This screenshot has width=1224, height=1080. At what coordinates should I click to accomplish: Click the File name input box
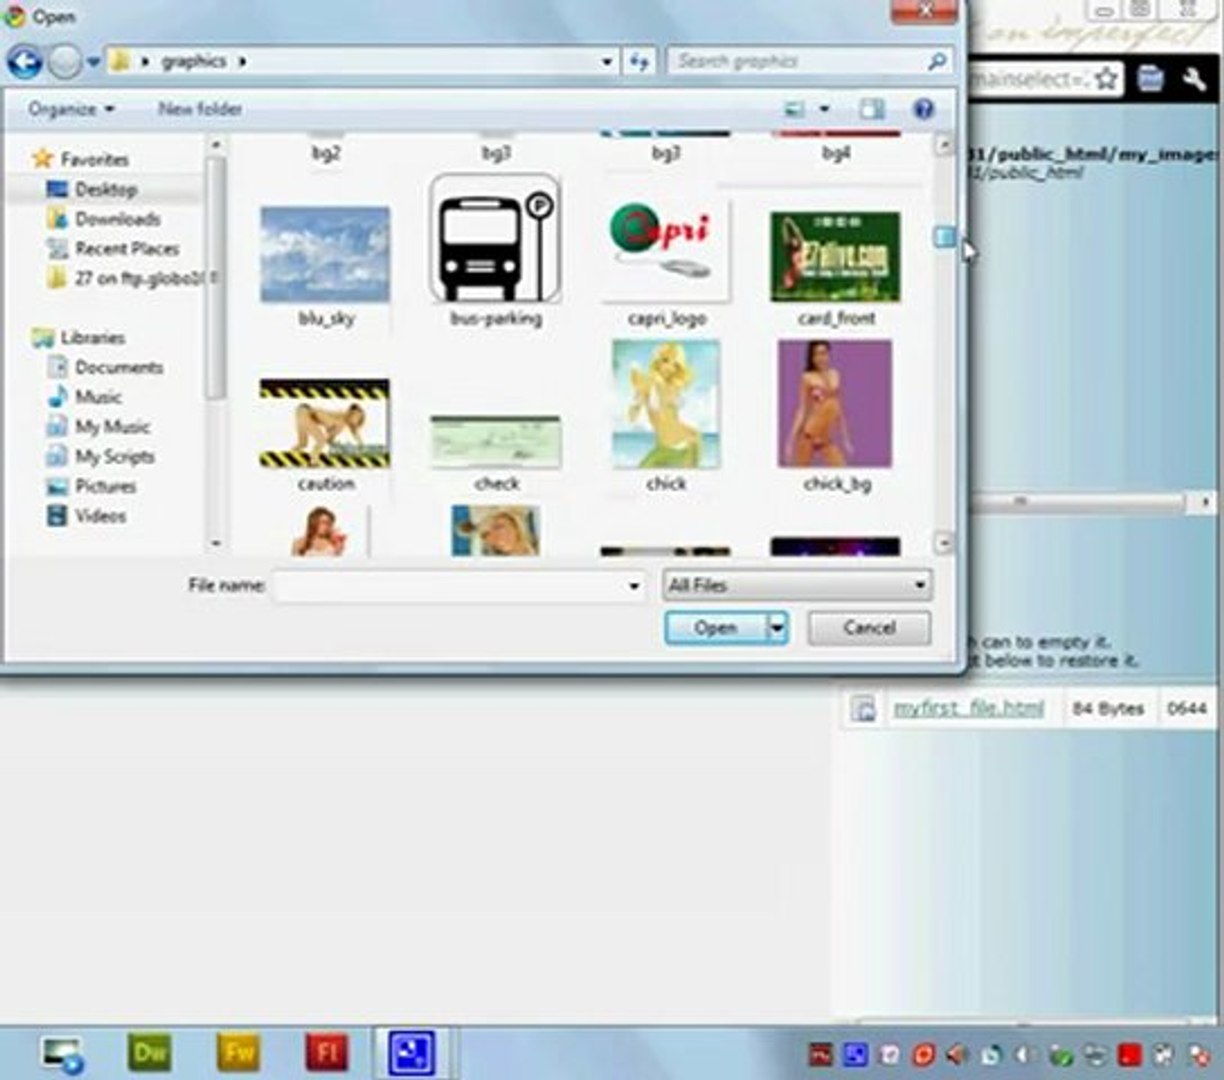click(448, 585)
